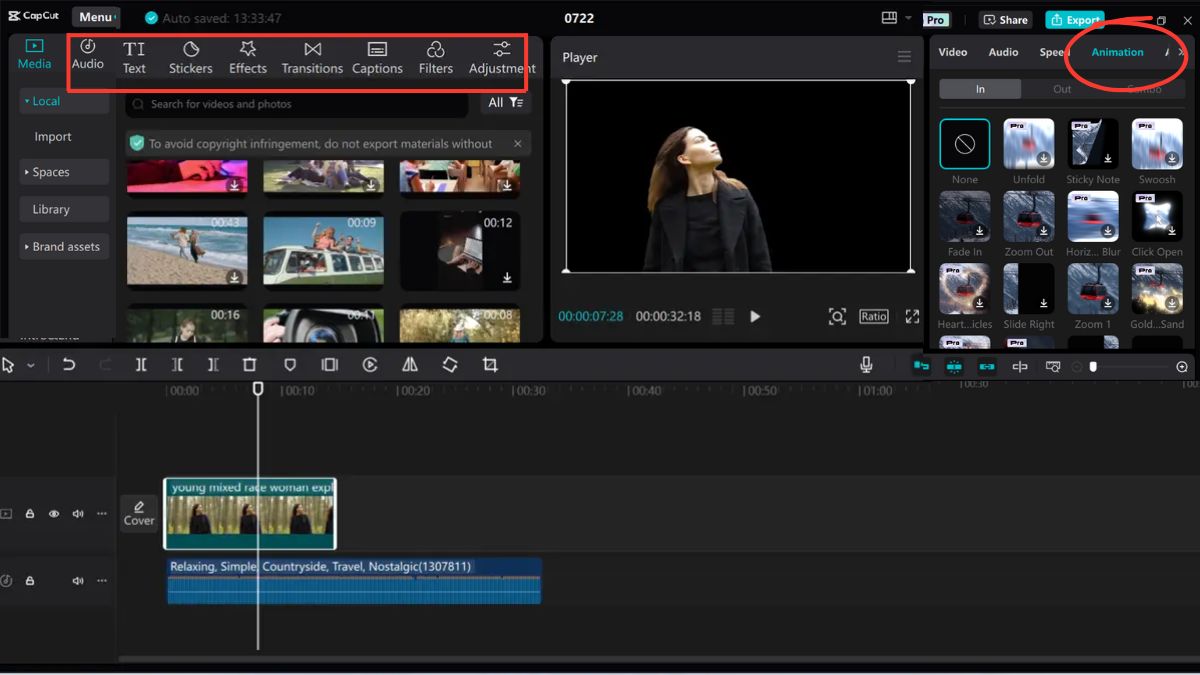Switch to Out animations tab

click(1062, 89)
